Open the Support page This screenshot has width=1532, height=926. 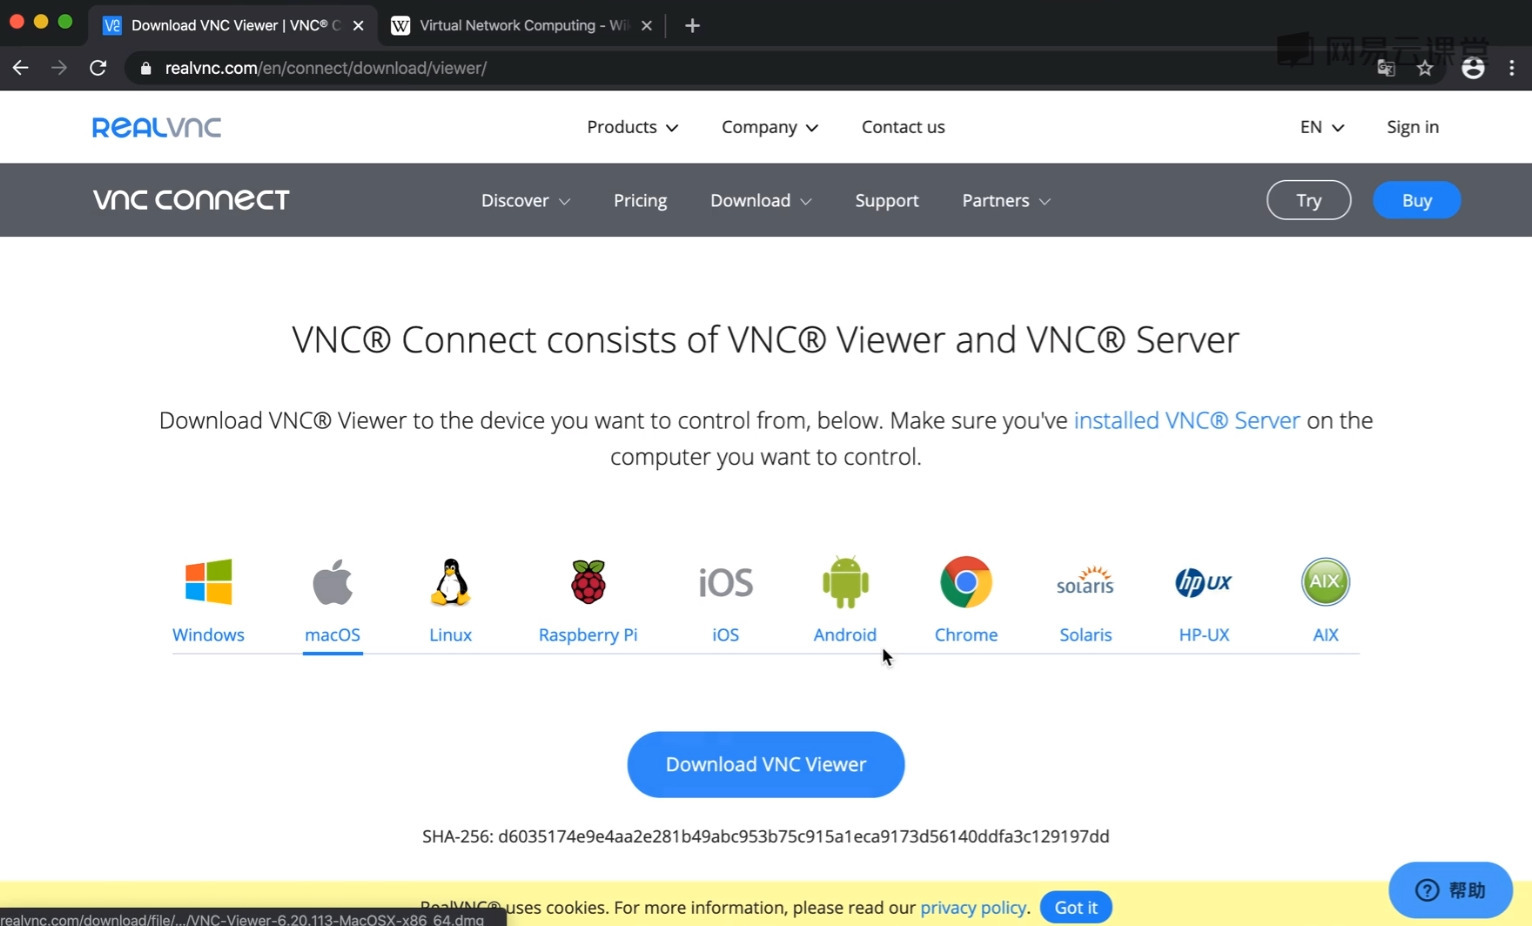tap(887, 200)
